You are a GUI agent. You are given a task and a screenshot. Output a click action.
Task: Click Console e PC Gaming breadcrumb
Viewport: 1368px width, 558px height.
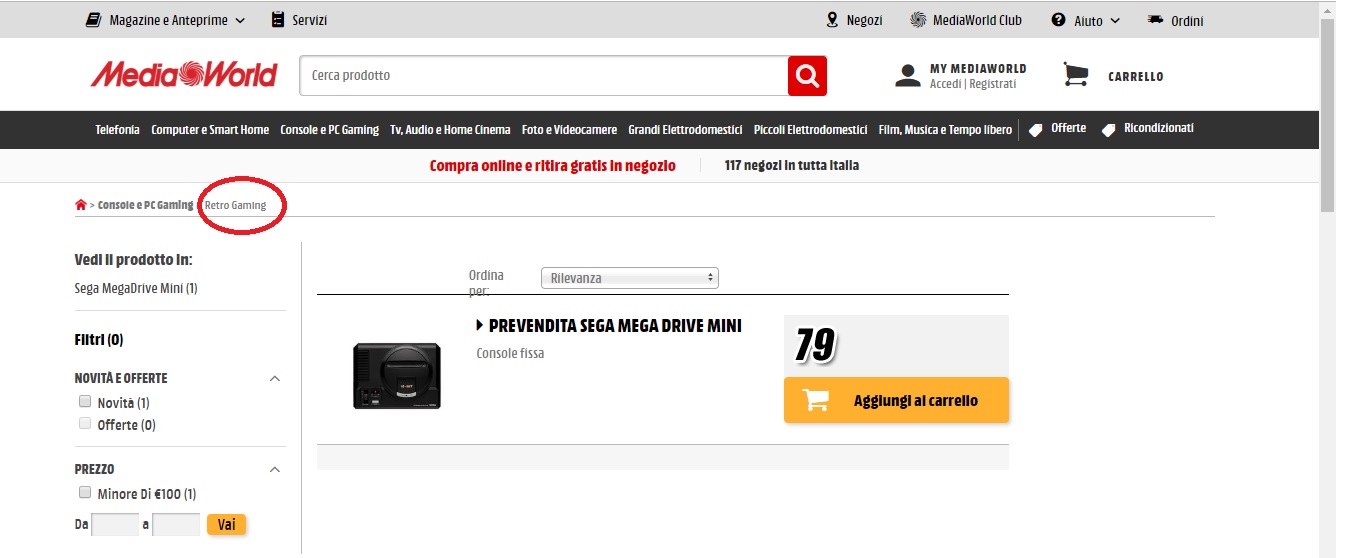(x=145, y=205)
